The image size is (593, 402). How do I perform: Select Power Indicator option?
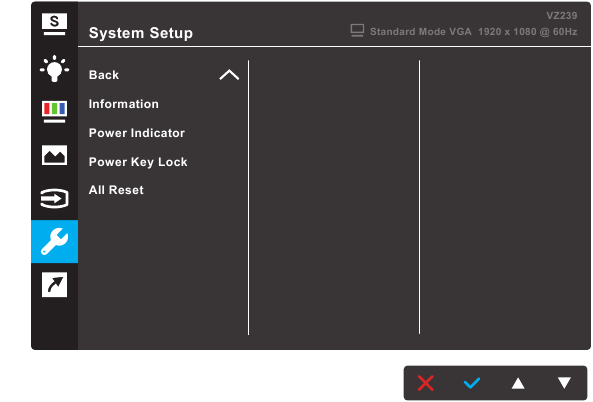click(137, 133)
